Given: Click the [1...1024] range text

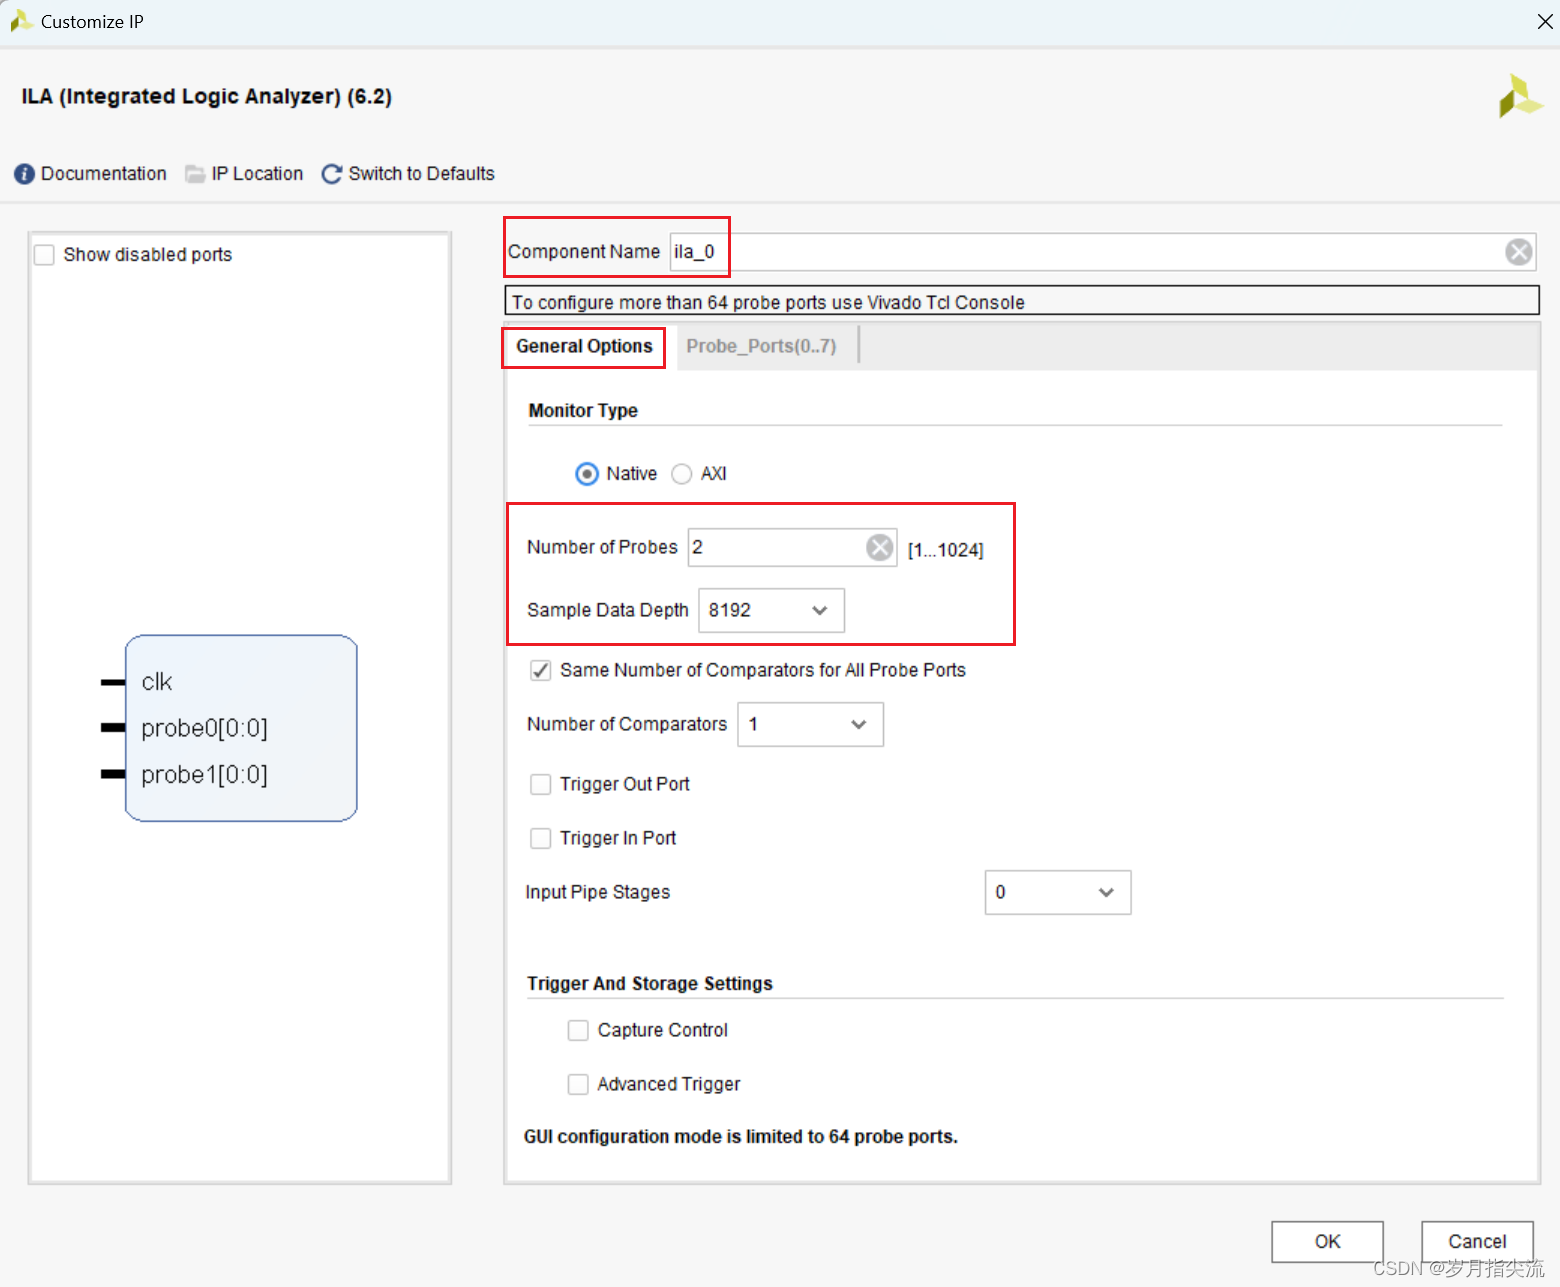Looking at the screenshot, I should 945,550.
